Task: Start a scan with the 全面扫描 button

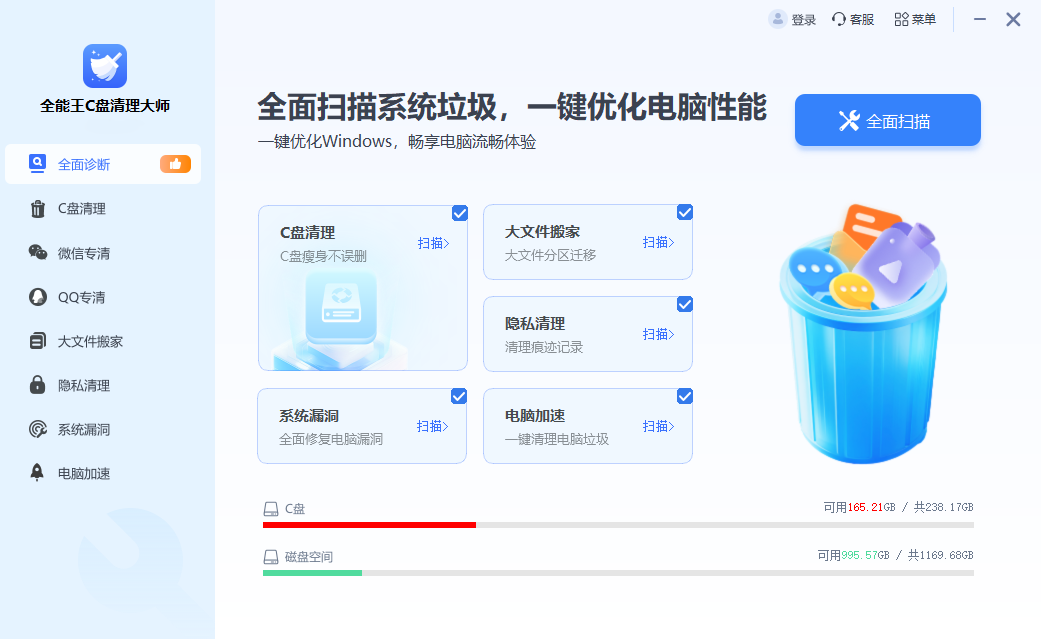Action: pos(887,119)
